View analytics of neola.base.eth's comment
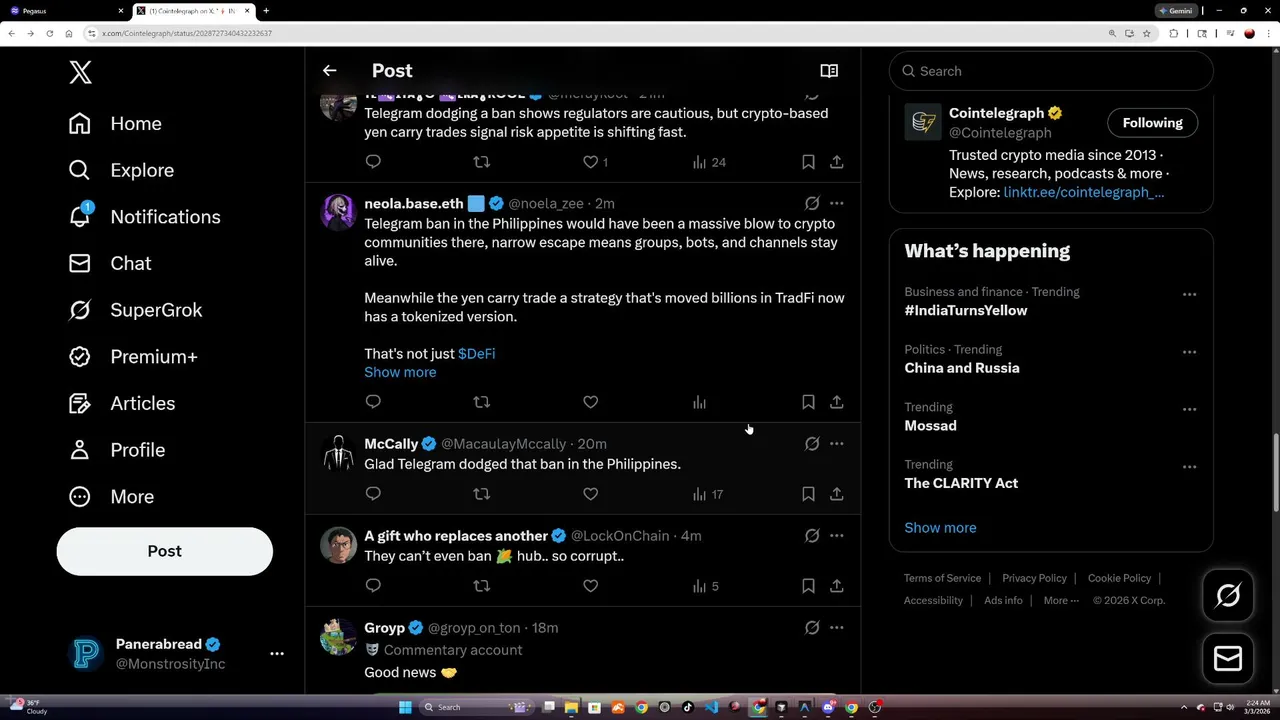This screenshot has height=720, width=1280. (x=699, y=402)
